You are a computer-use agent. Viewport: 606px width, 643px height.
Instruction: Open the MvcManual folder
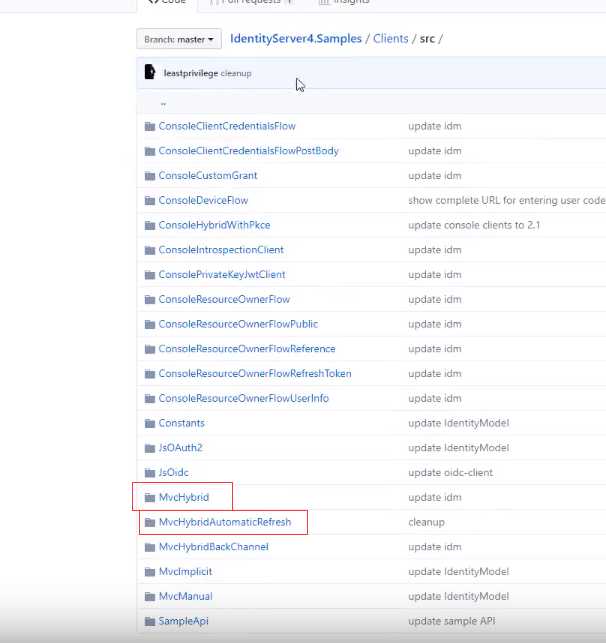point(185,596)
